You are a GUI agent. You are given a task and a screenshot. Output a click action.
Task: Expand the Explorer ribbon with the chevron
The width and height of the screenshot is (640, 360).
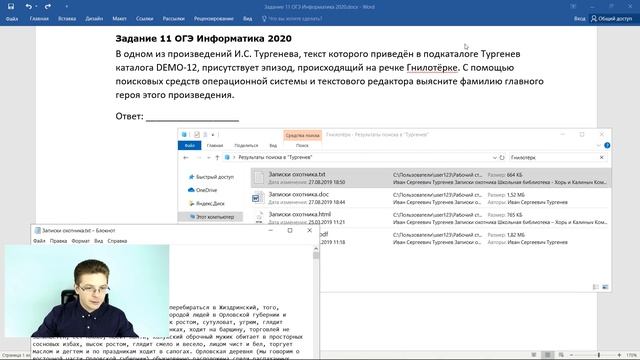click(x=598, y=145)
